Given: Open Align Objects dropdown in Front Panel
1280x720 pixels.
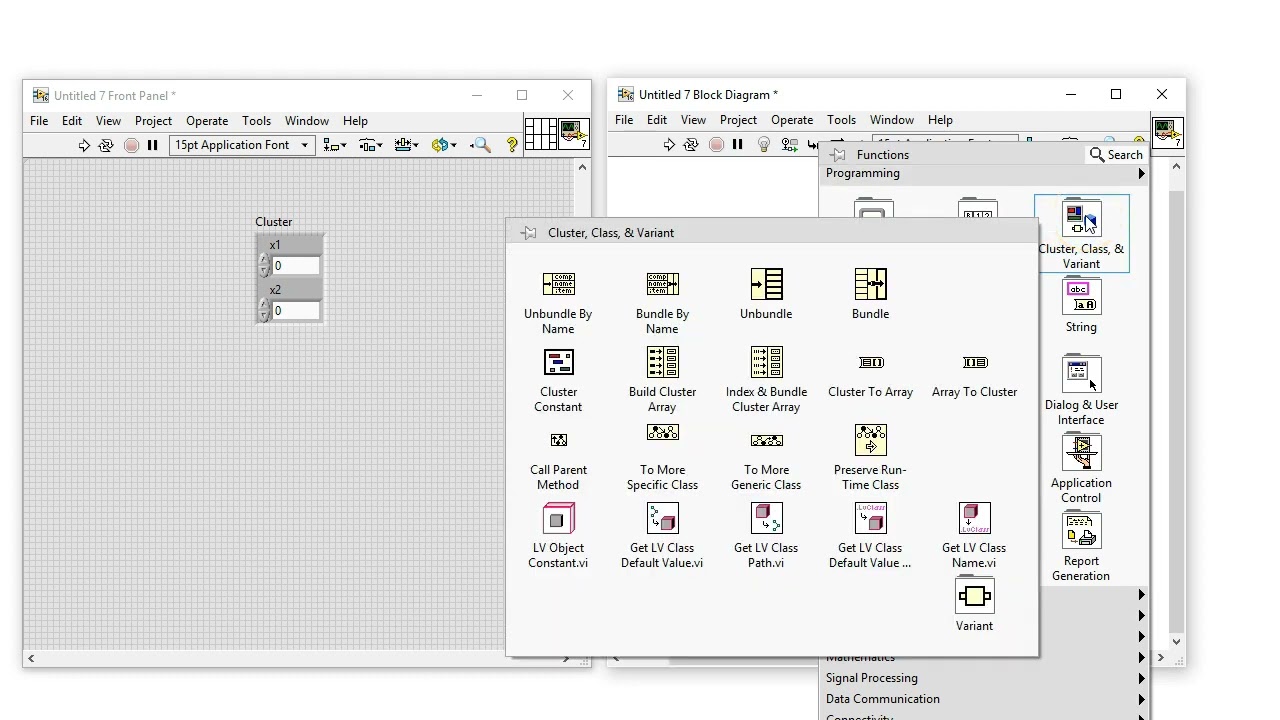Looking at the screenshot, I should point(334,145).
